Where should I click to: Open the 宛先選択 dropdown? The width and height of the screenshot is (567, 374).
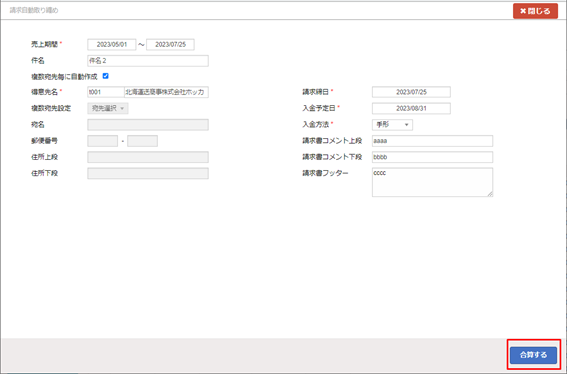coord(108,109)
